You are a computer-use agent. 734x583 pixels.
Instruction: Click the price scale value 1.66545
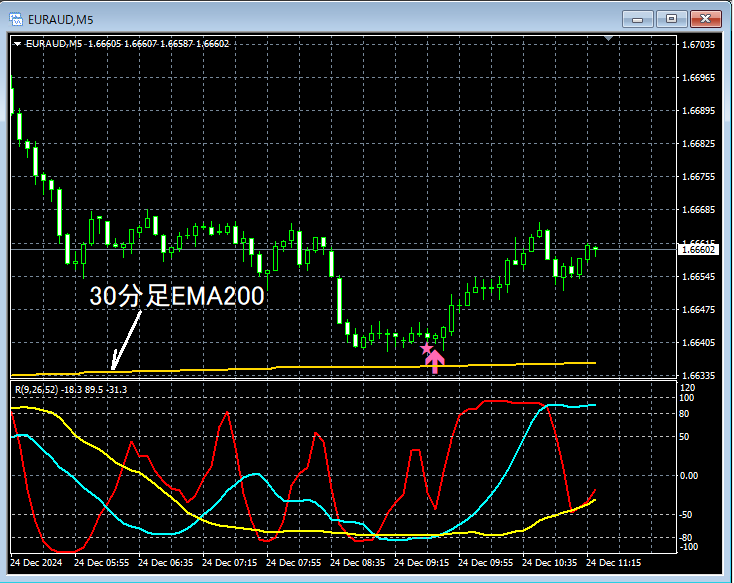point(698,276)
